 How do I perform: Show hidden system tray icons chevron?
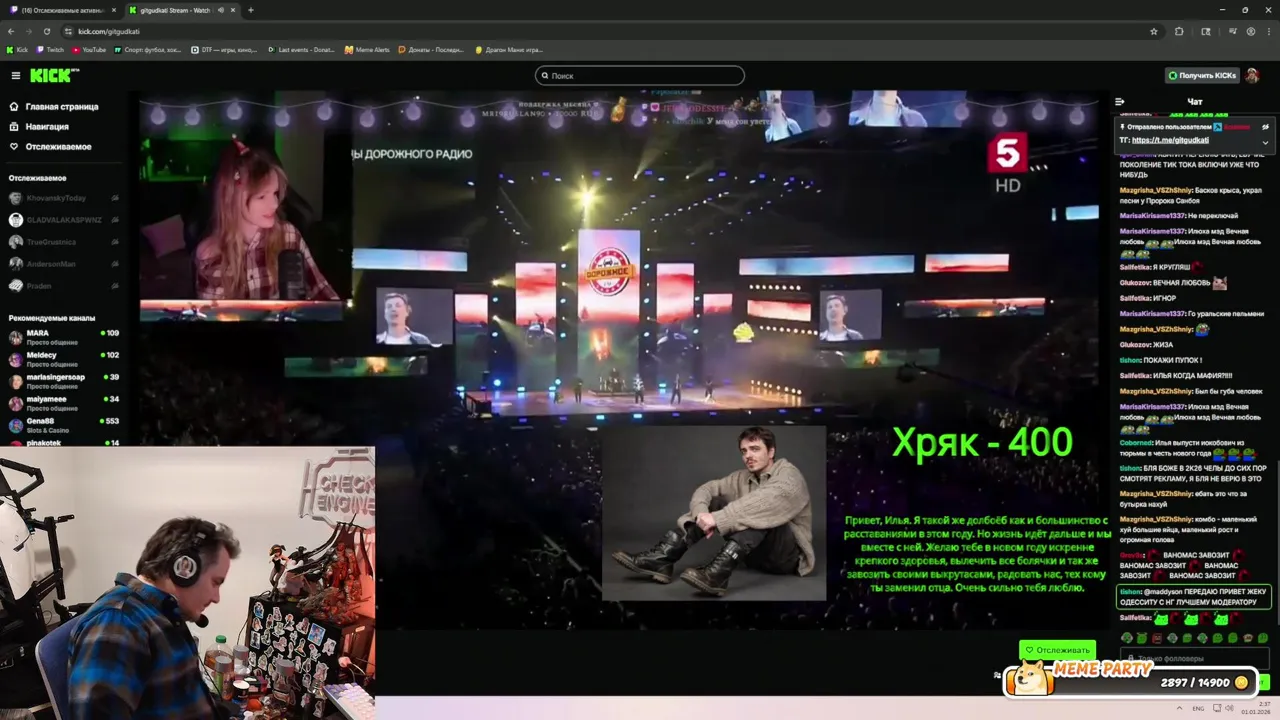pos(1179,708)
